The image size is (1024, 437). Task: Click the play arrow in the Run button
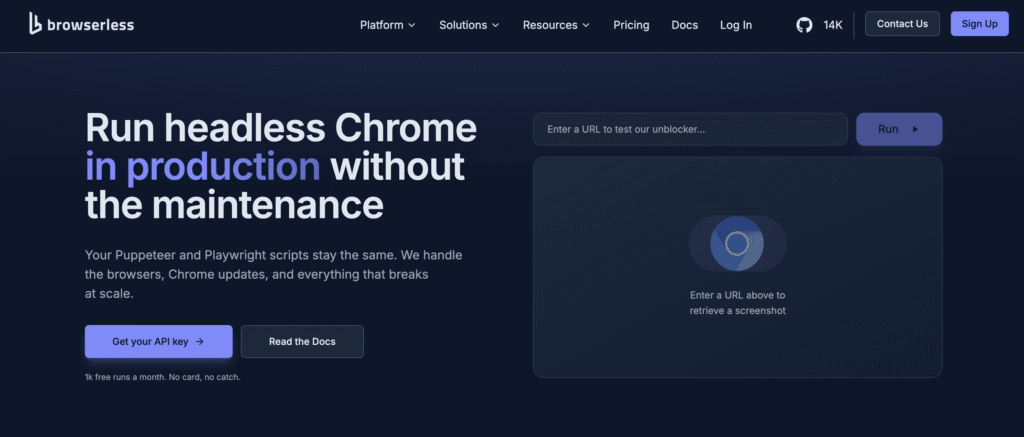point(916,129)
